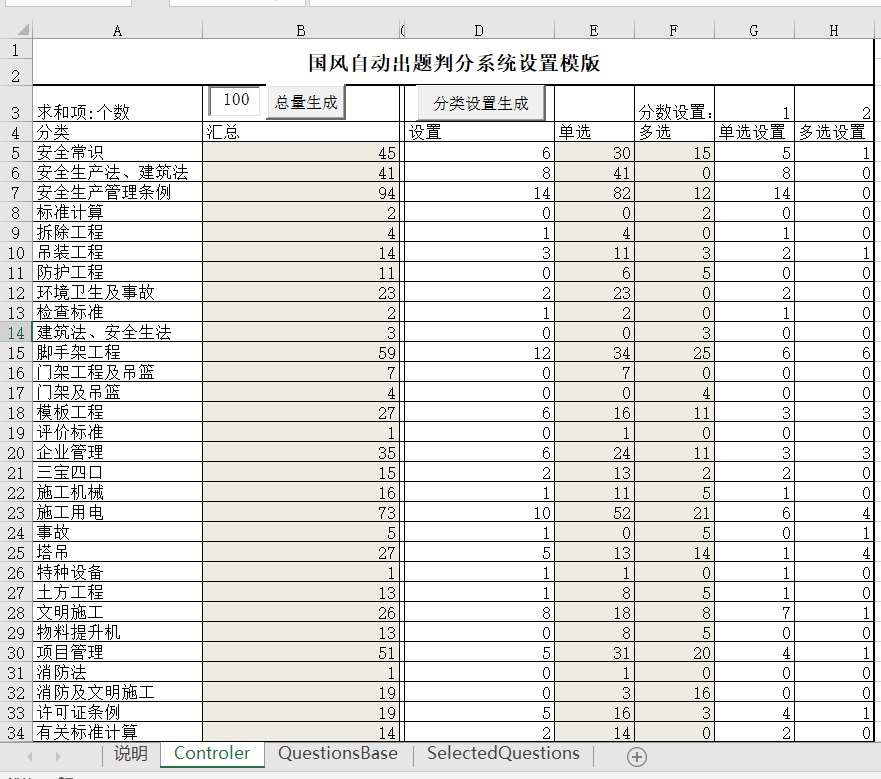Click 单选 value 82 in row 7
This screenshot has height=779, width=881.
pyautogui.click(x=594, y=192)
